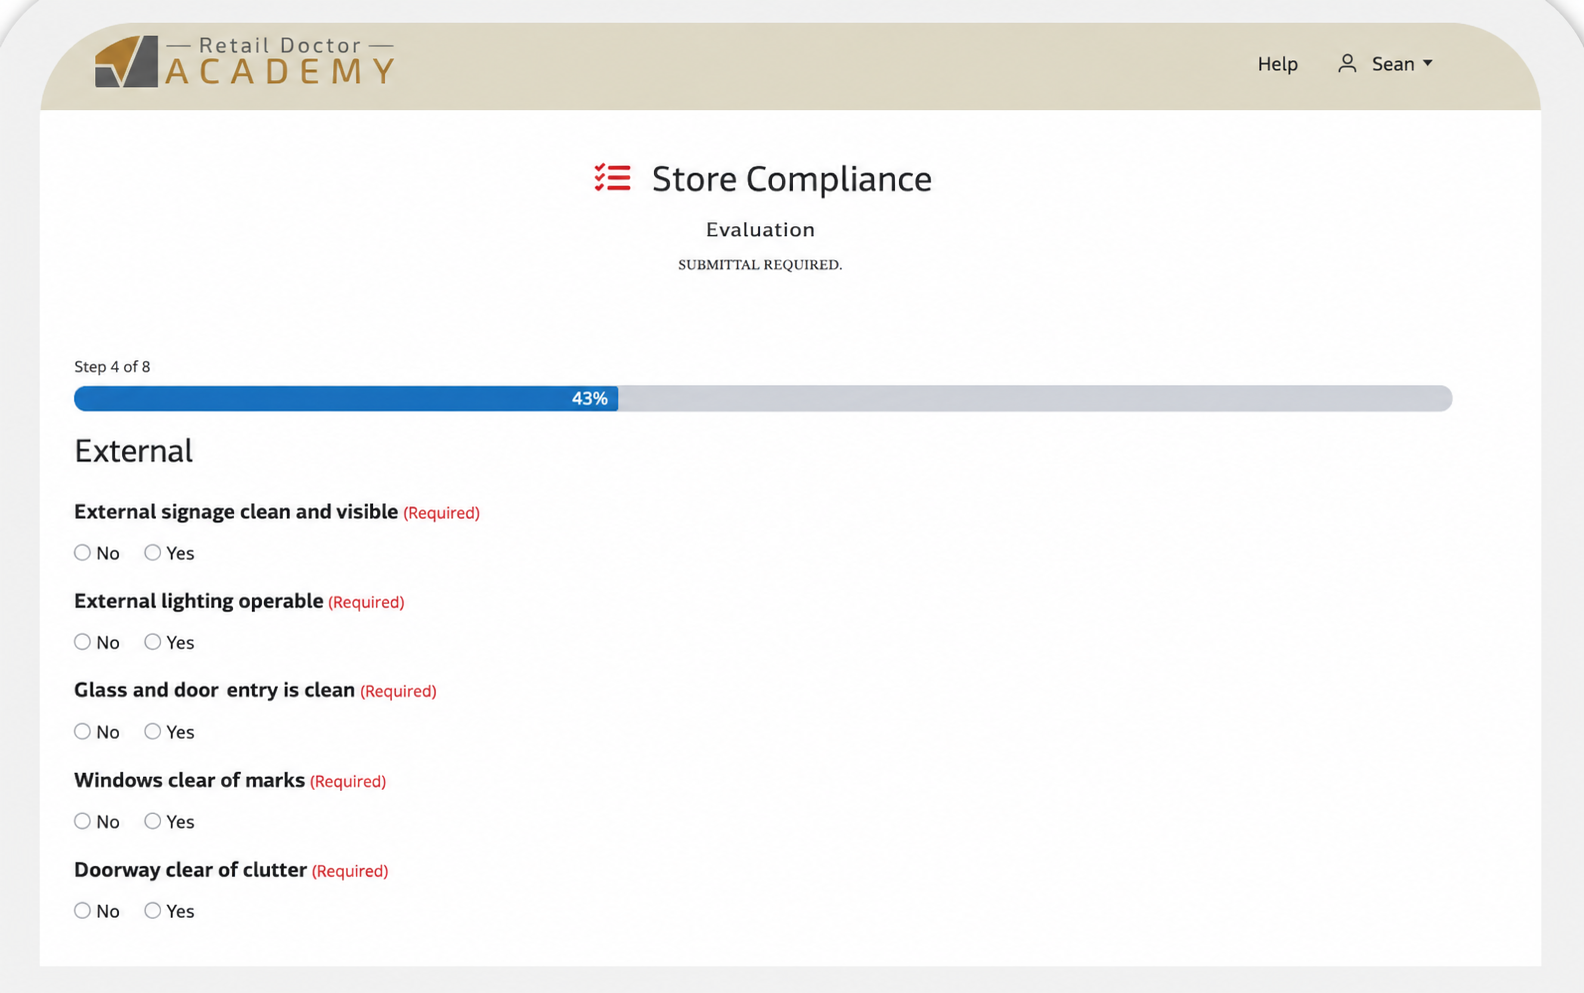Click the External lighting operable question label
Screen dimensions: 1584x993
[x=198, y=601]
